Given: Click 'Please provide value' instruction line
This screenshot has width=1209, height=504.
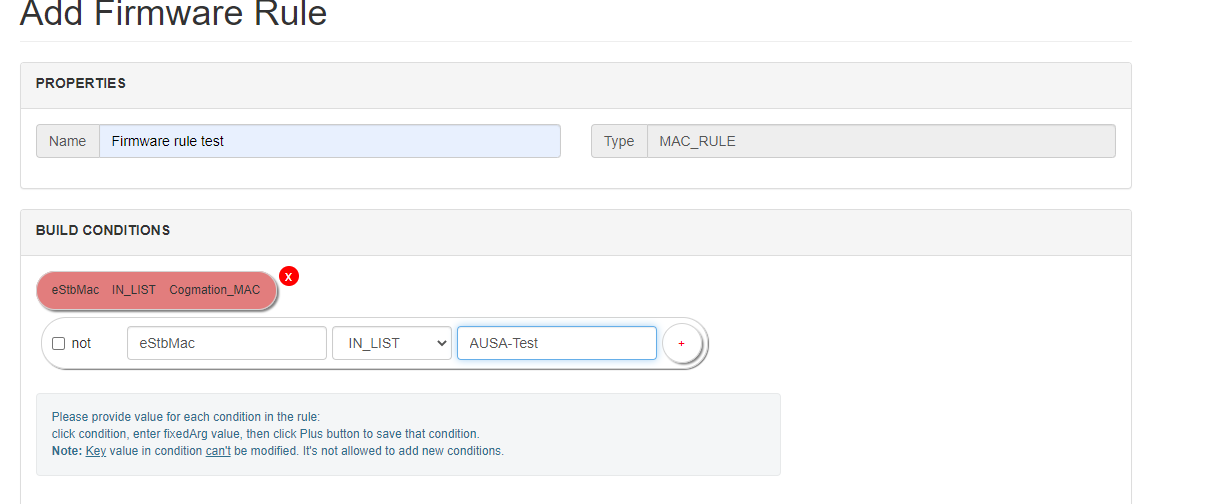Looking at the screenshot, I should [x=185, y=417].
